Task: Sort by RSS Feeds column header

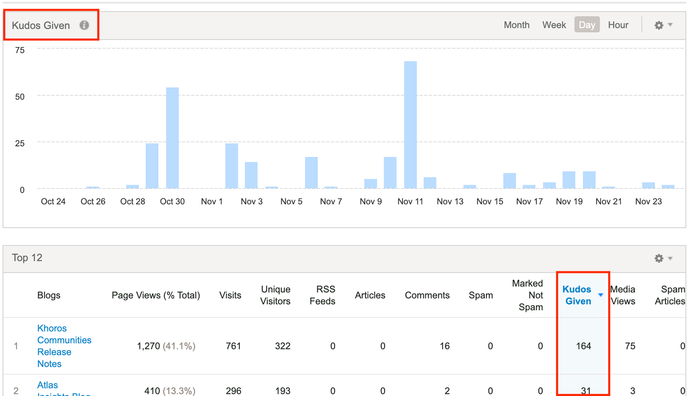Action: [322, 295]
